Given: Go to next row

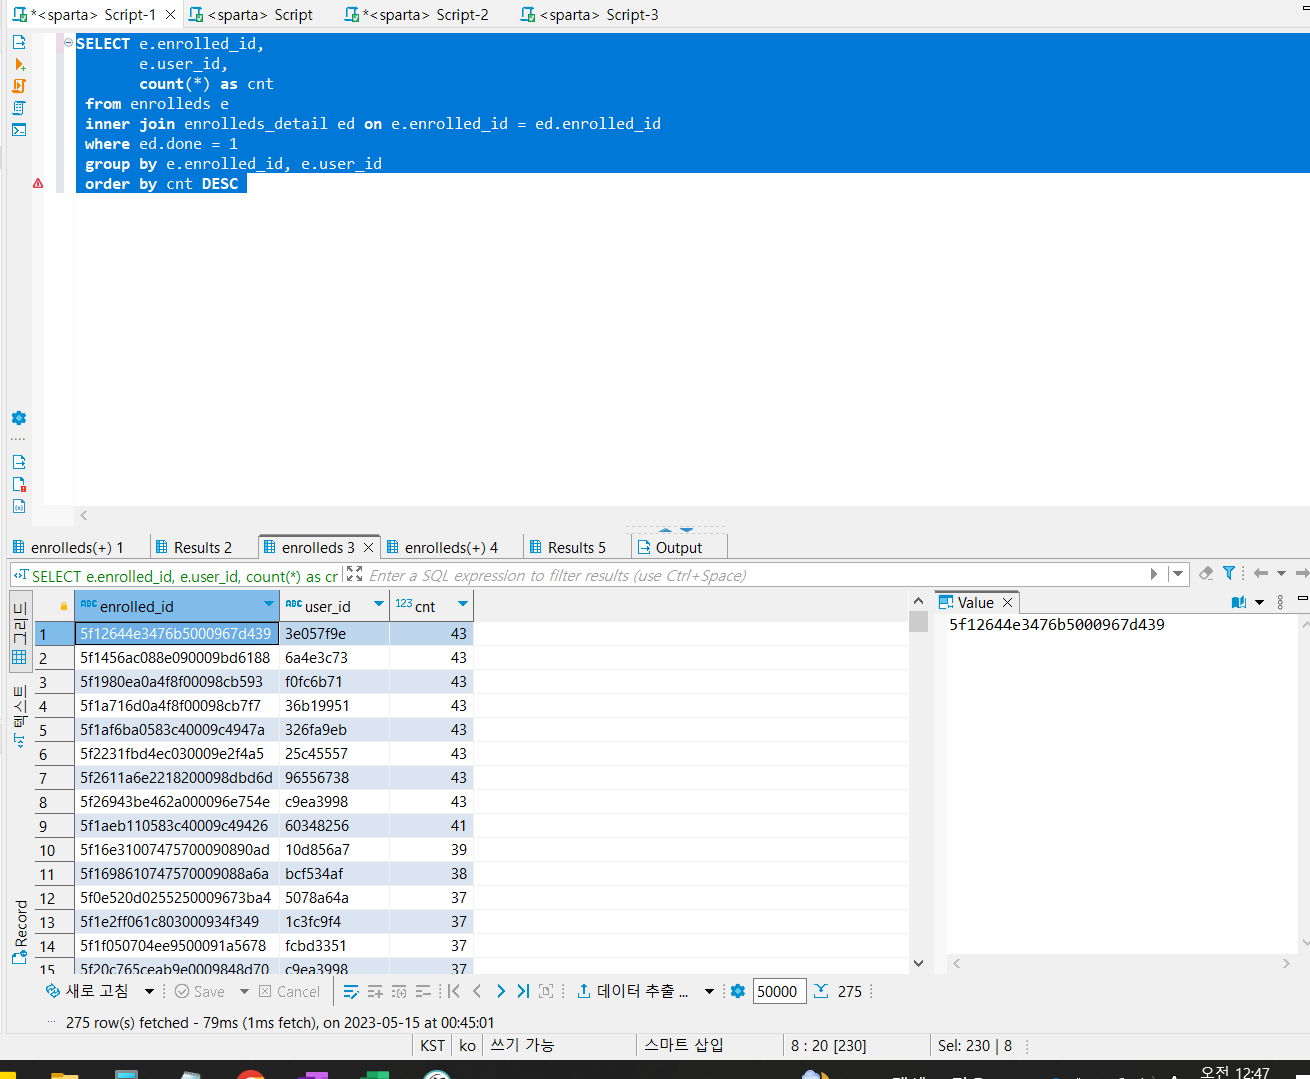Looking at the screenshot, I should point(500,991).
